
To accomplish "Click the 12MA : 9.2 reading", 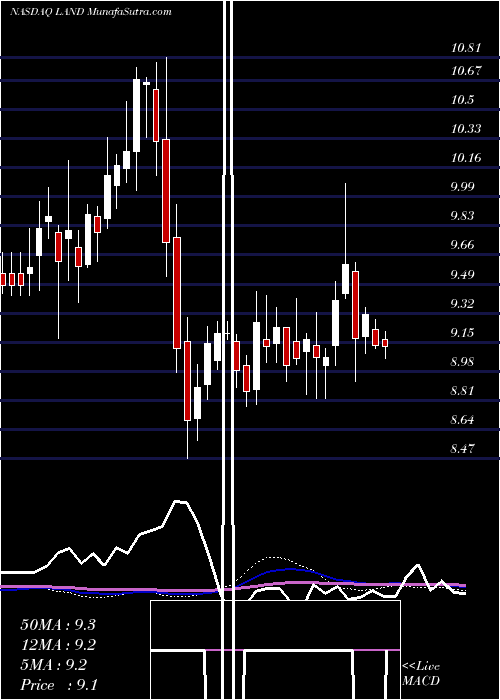I will pos(58,645).
